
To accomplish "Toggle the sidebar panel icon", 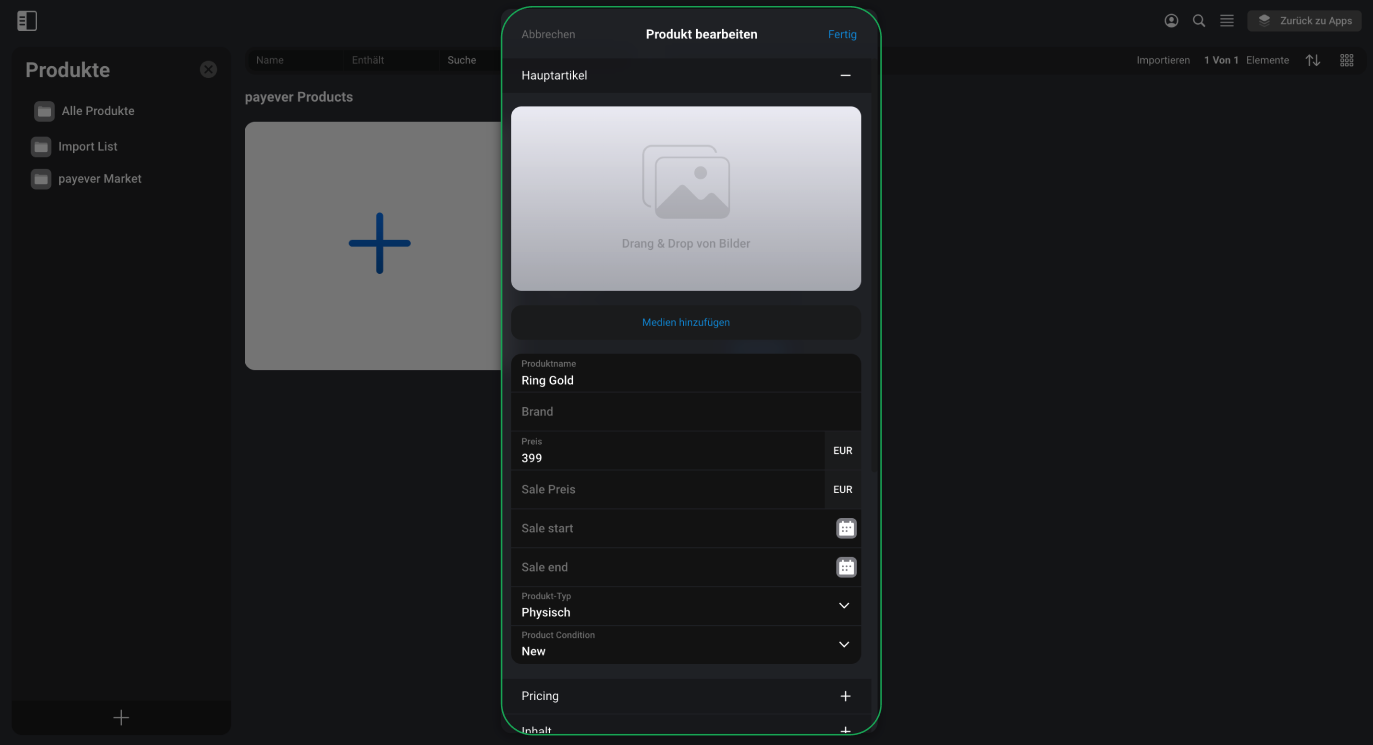I will point(27,21).
